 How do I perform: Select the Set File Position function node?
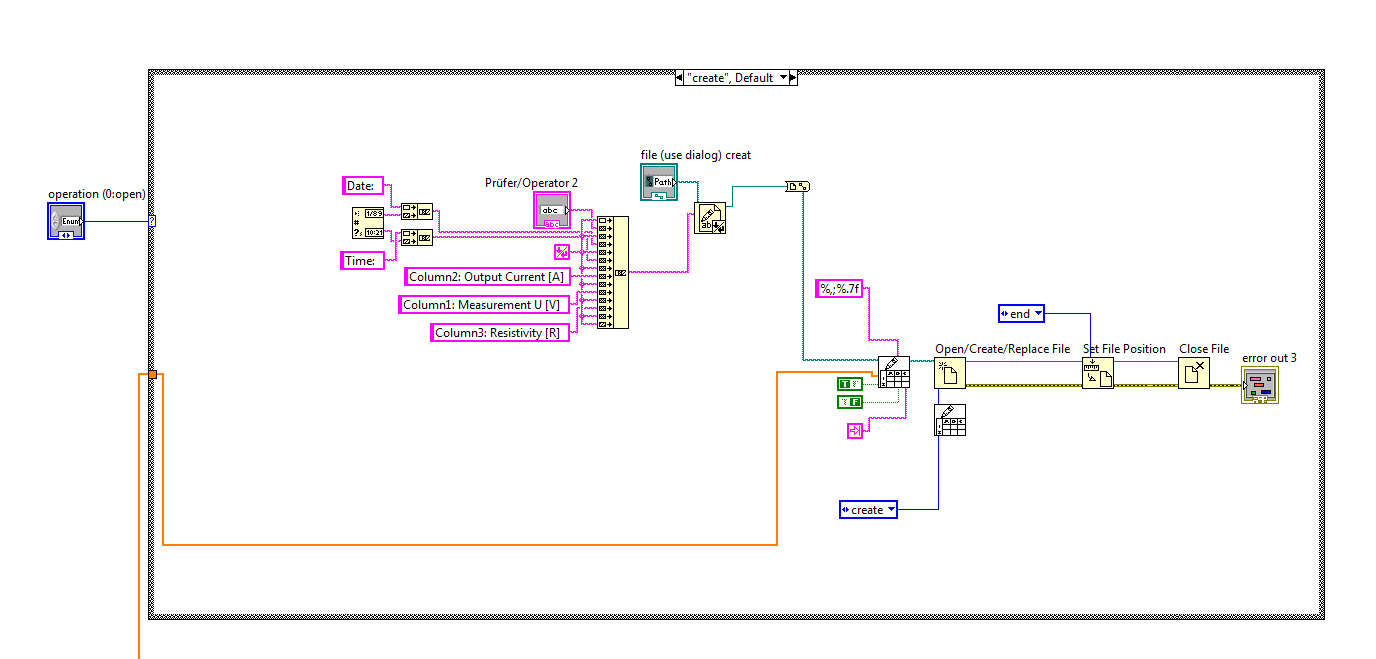pos(1097,374)
